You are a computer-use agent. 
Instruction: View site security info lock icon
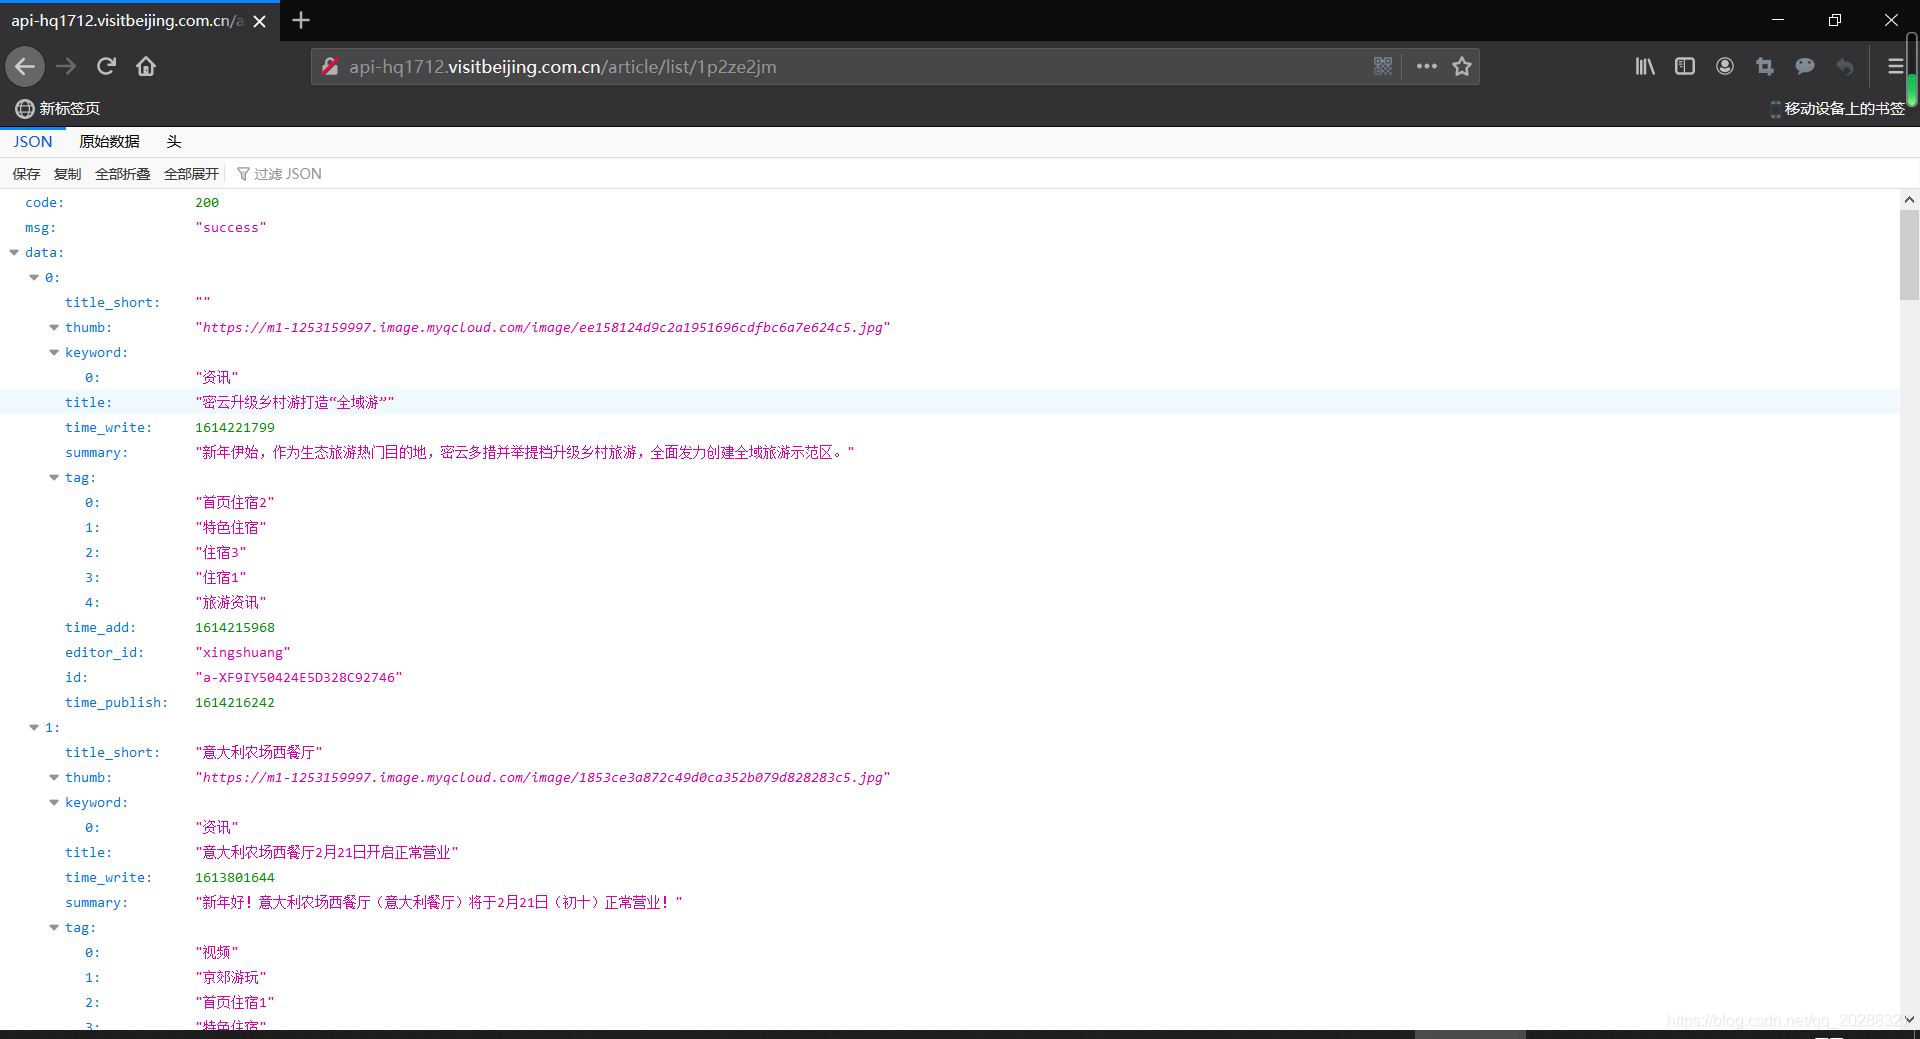click(x=330, y=67)
